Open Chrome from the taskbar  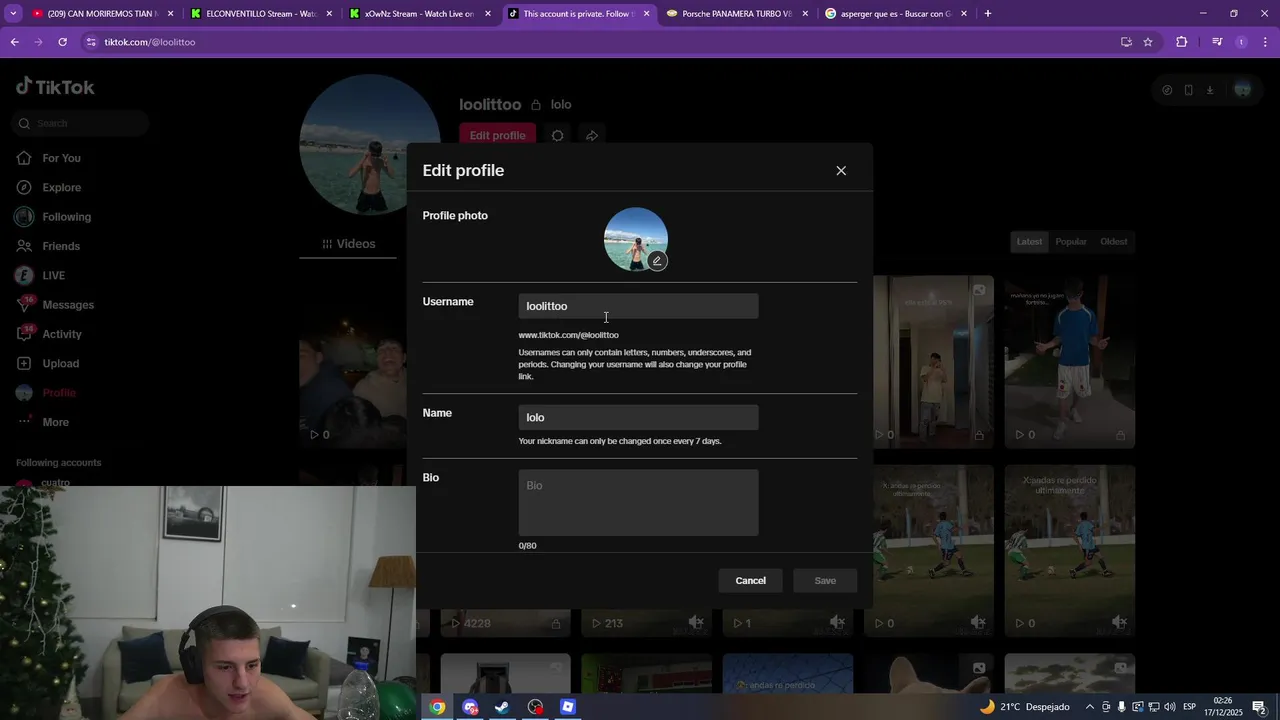437,707
